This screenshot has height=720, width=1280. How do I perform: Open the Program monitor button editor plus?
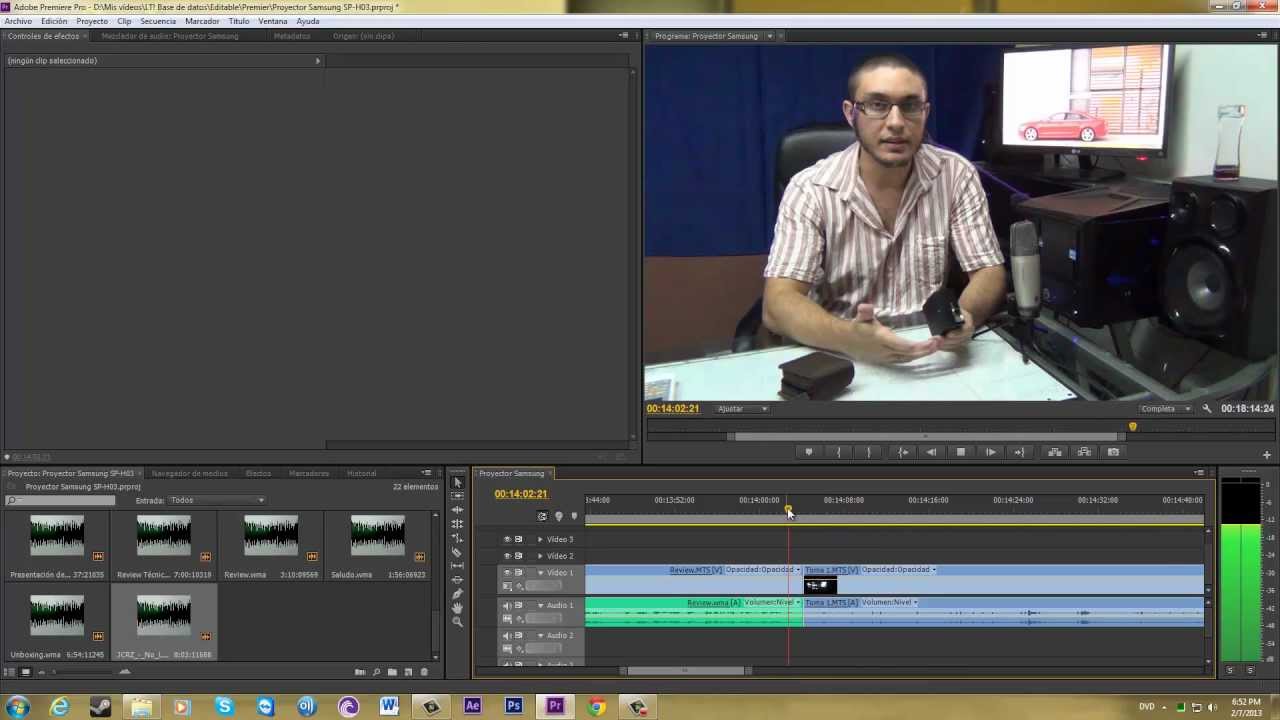pos(1266,455)
